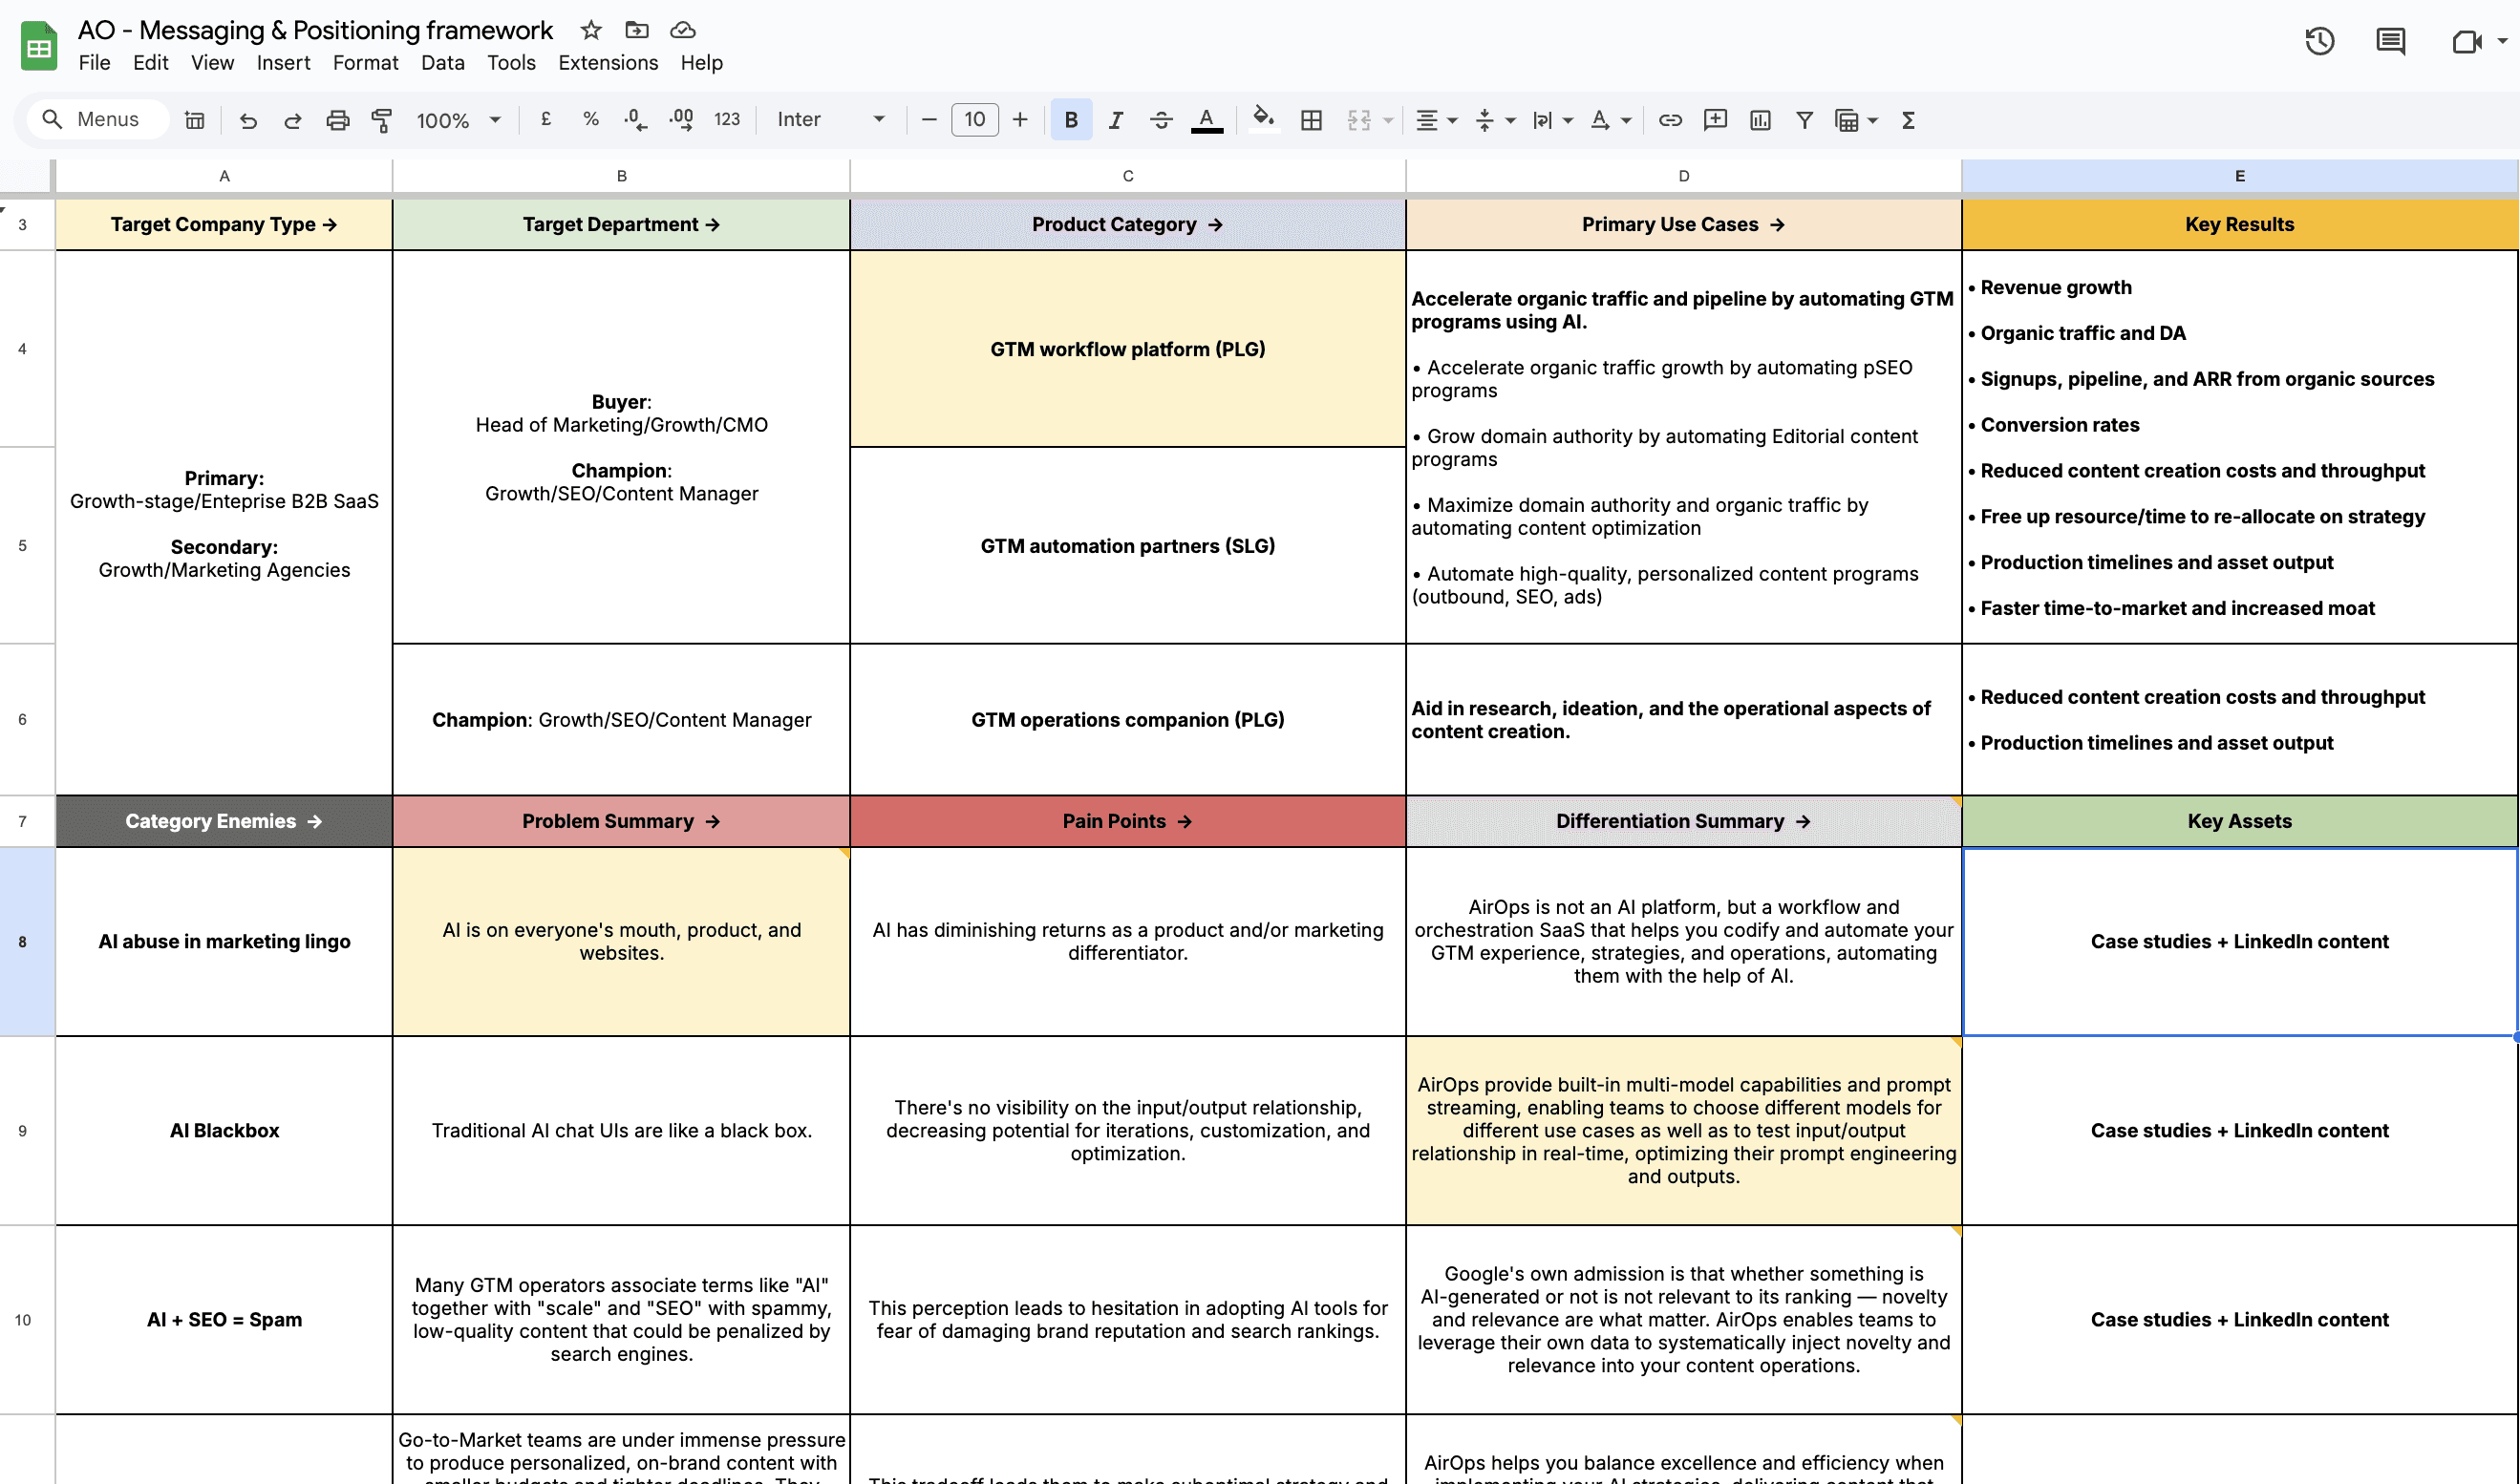Screen dimensions: 2520x1484
Task: Search the Menus box
Action: click(x=98, y=120)
